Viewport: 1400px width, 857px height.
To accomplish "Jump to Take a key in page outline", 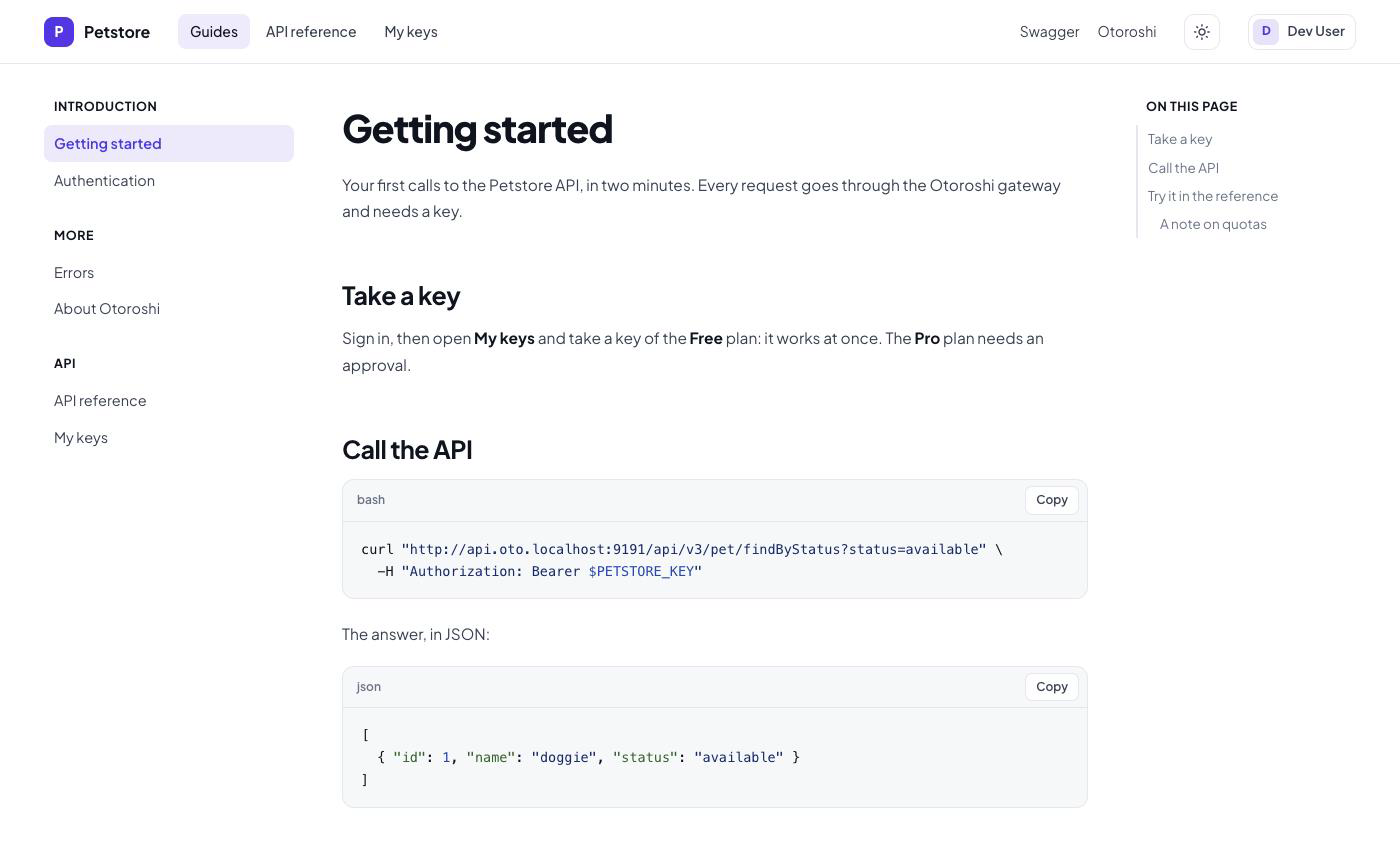I will point(1180,139).
